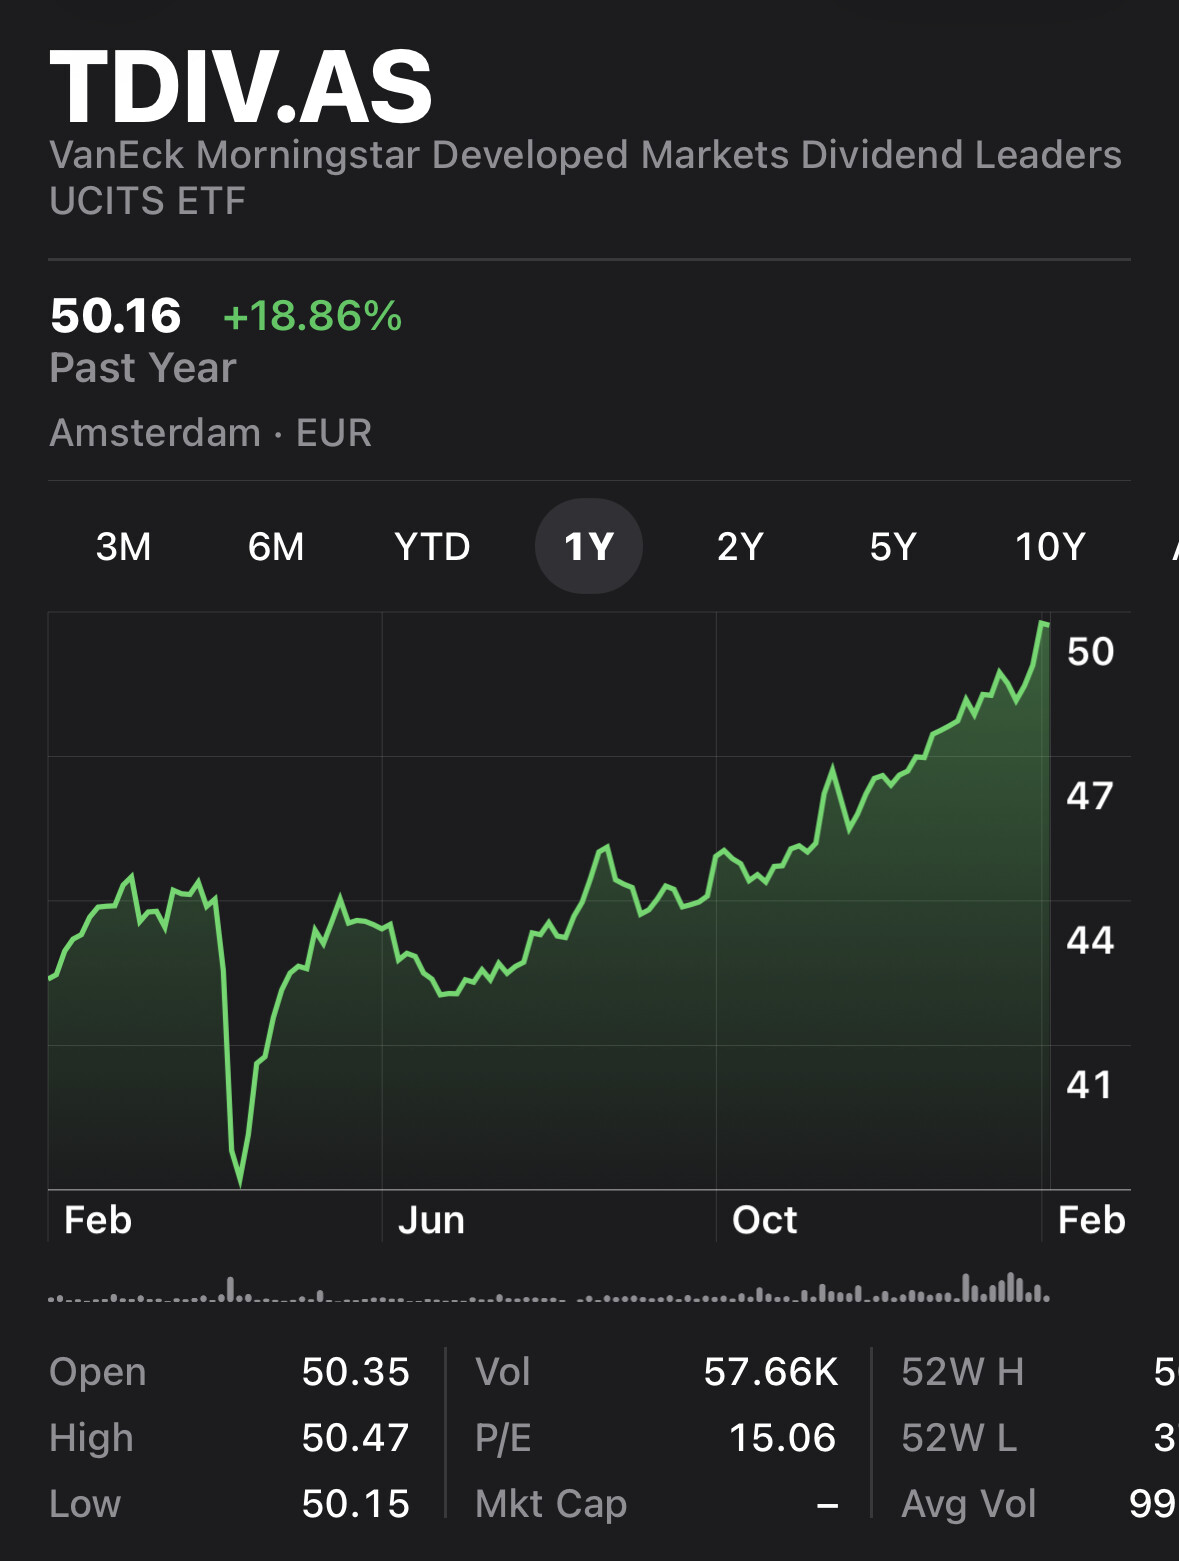The image size is (1179, 1561).
Task: Select the 6M time range
Action: tap(276, 547)
